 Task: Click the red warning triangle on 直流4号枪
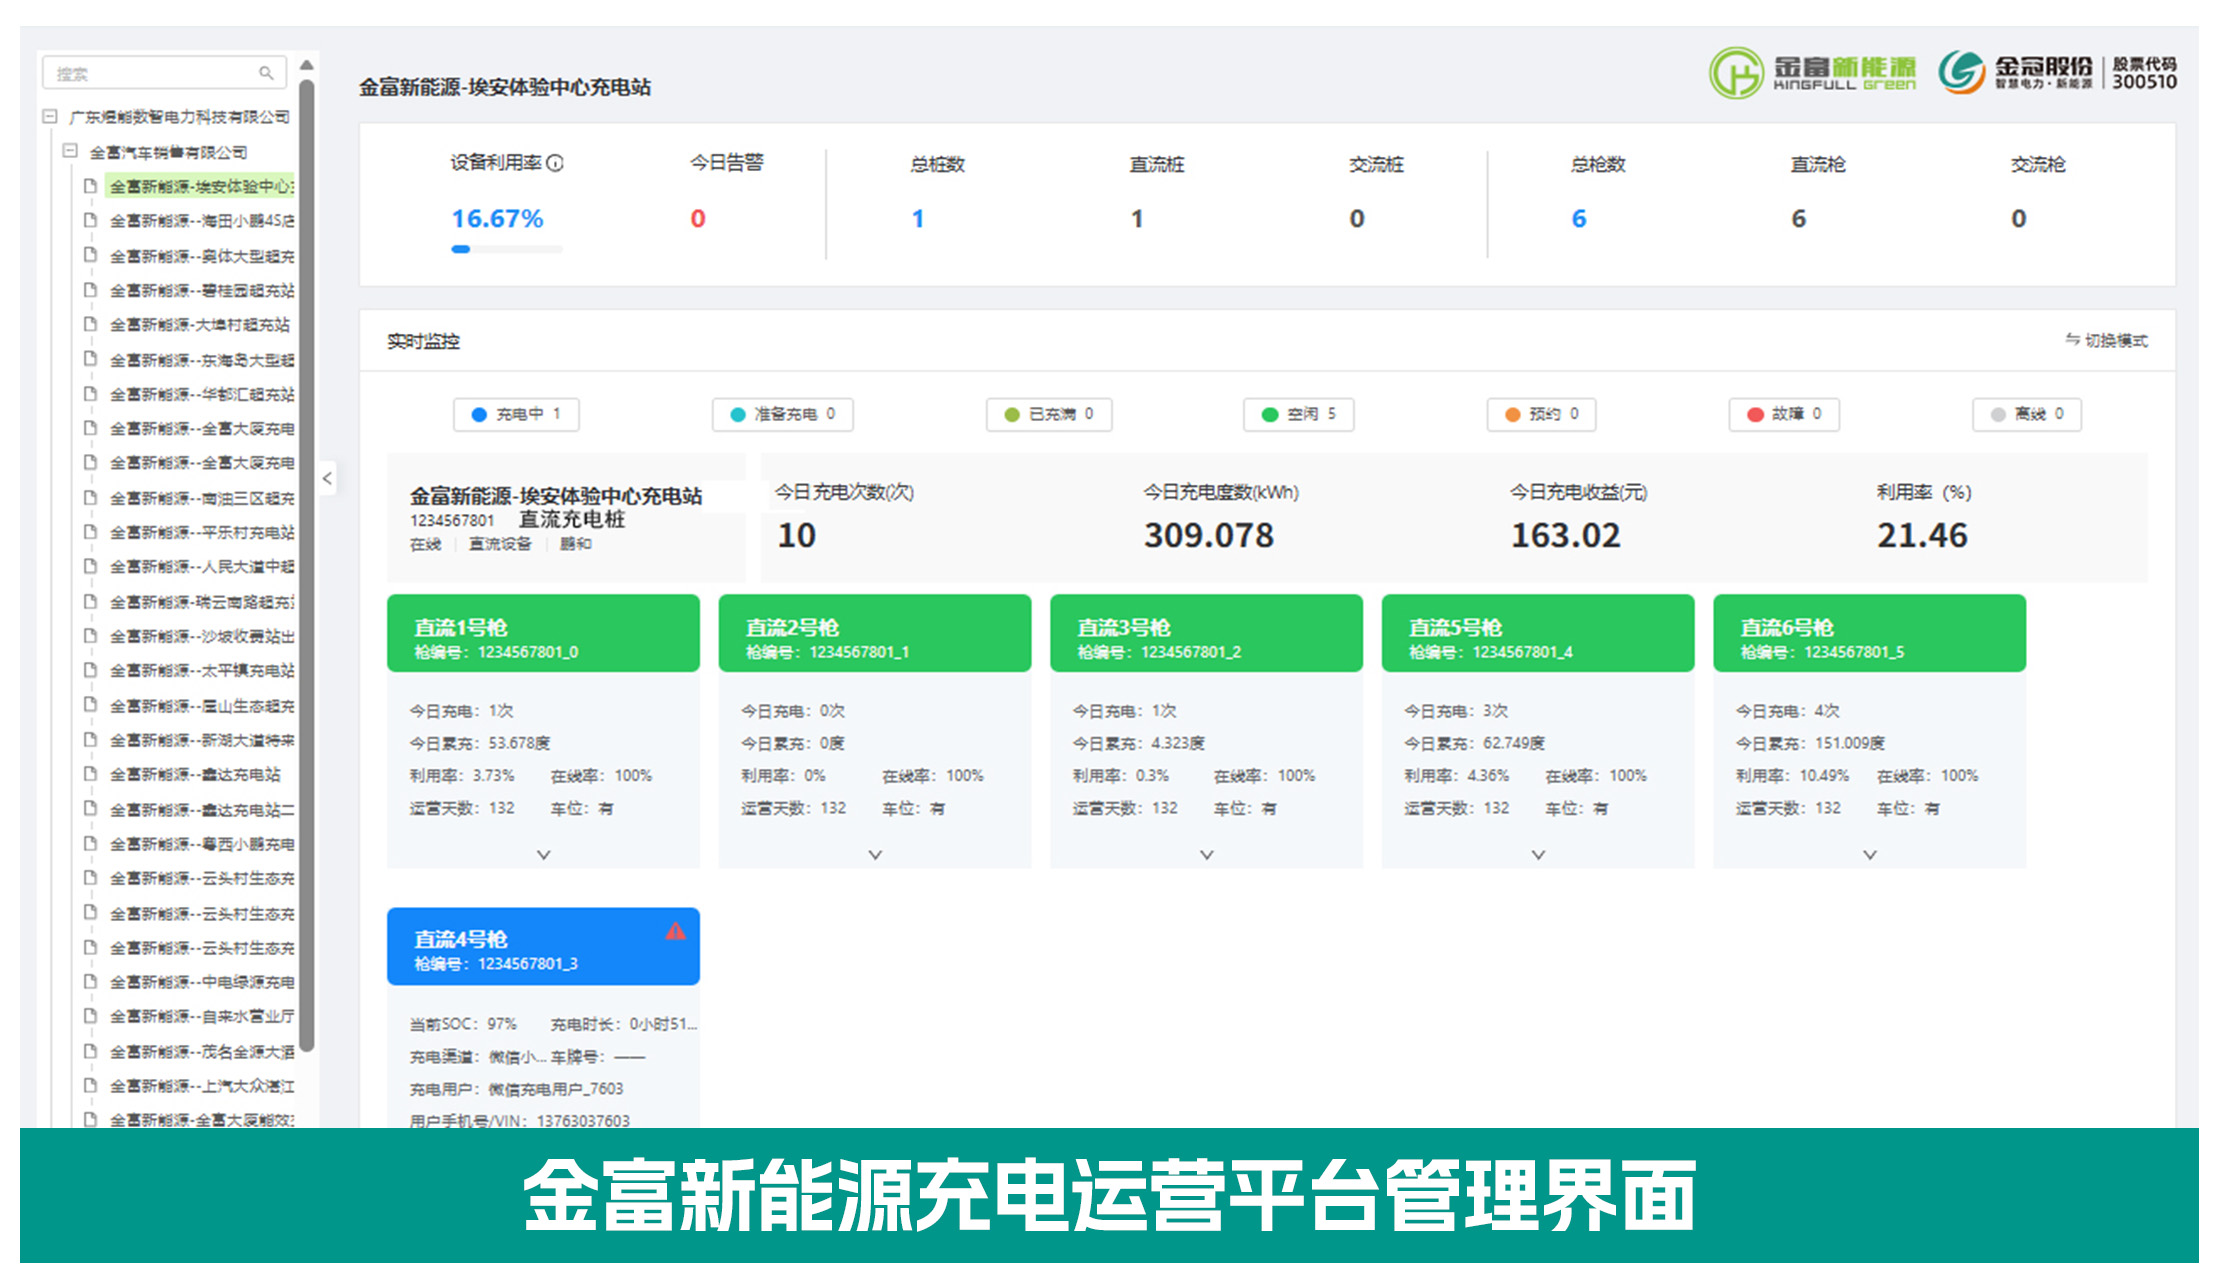click(x=676, y=931)
